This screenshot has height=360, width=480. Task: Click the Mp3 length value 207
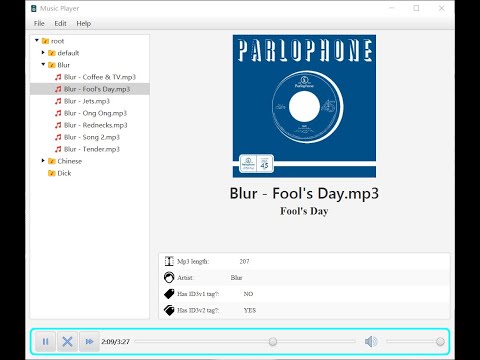[x=244, y=261]
